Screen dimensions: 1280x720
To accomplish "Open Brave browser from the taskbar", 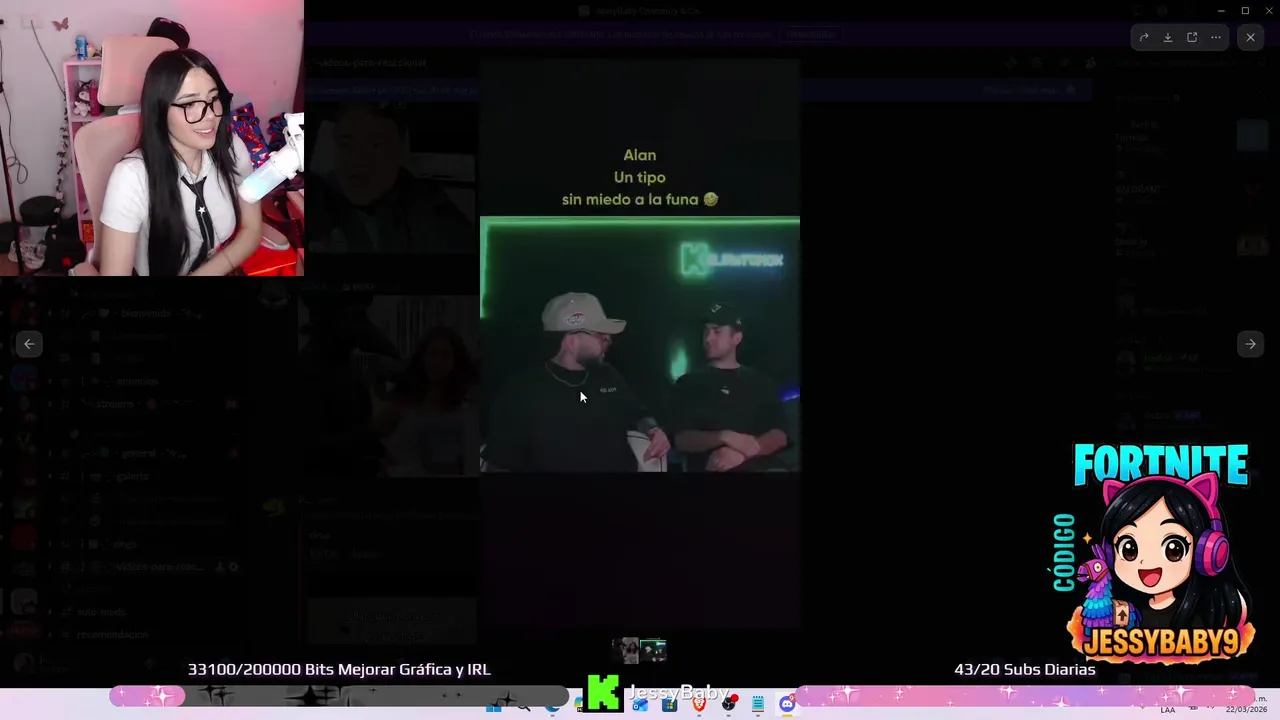I will (x=699, y=705).
